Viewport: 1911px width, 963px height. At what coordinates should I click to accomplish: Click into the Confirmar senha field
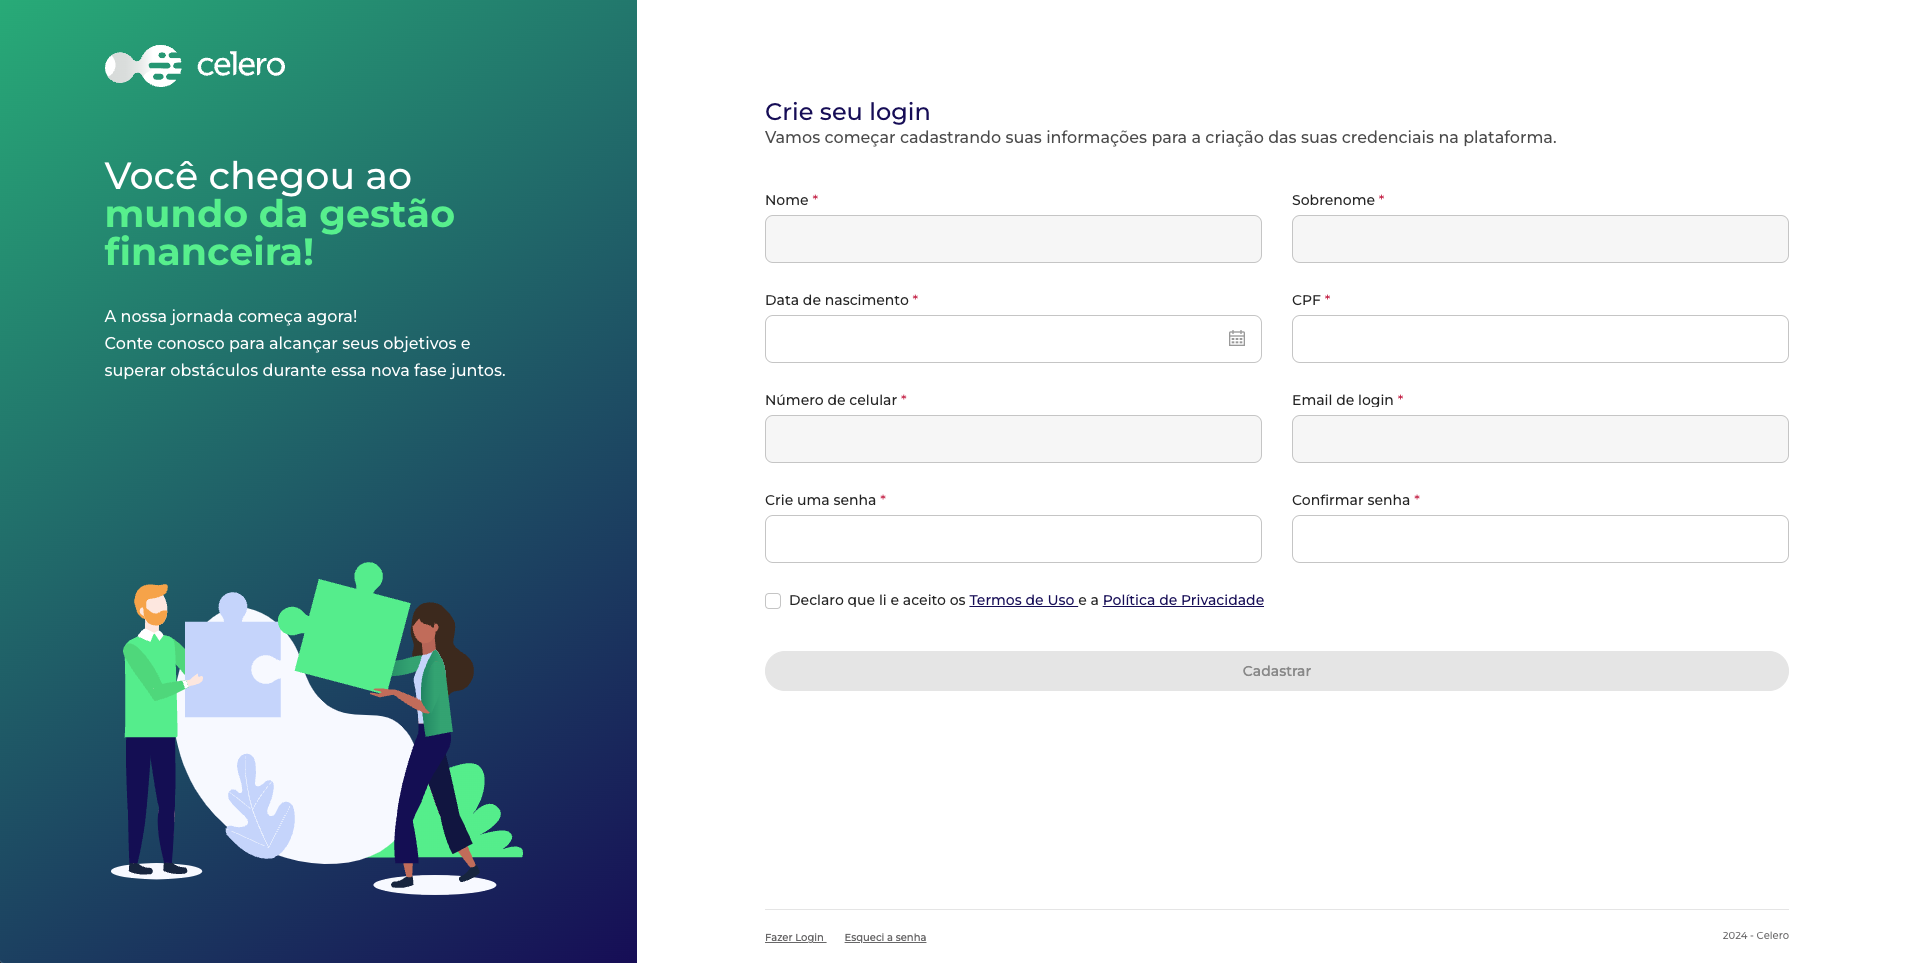pos(1539,539)
